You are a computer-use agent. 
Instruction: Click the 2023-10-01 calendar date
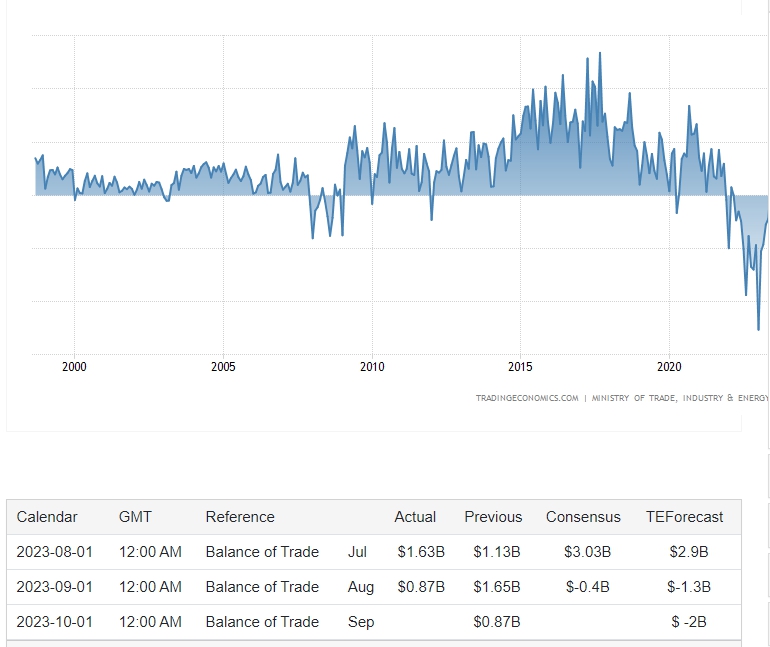(55, 622)
